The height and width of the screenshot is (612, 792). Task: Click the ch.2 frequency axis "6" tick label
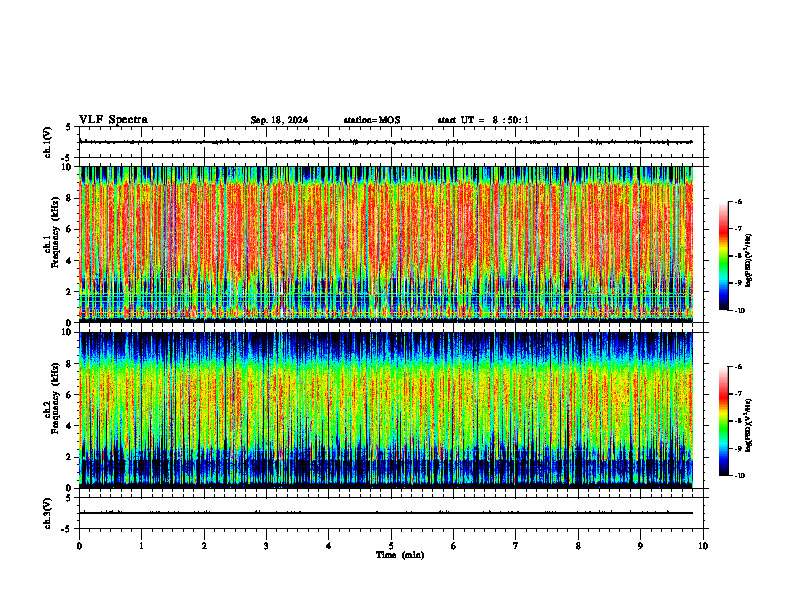pos(70,395)
